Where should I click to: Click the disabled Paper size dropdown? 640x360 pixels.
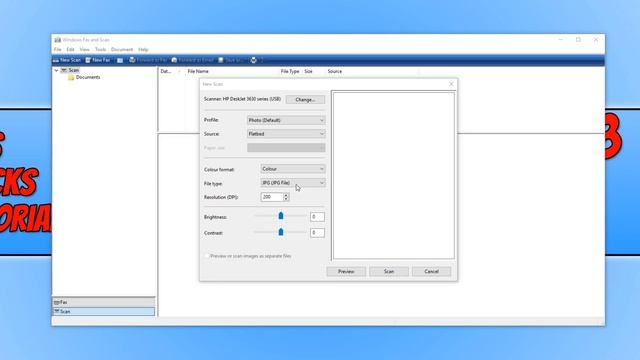pyautogui.click(x=286, y=148)
